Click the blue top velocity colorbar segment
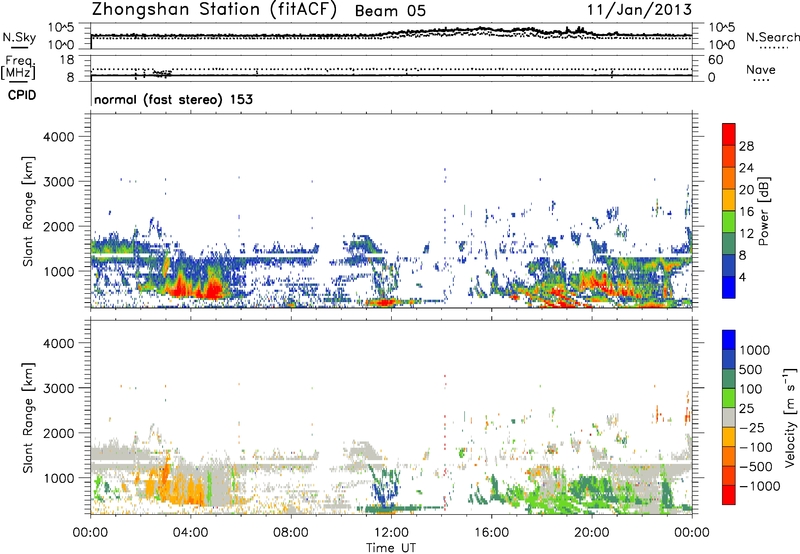 coord(729,340)
